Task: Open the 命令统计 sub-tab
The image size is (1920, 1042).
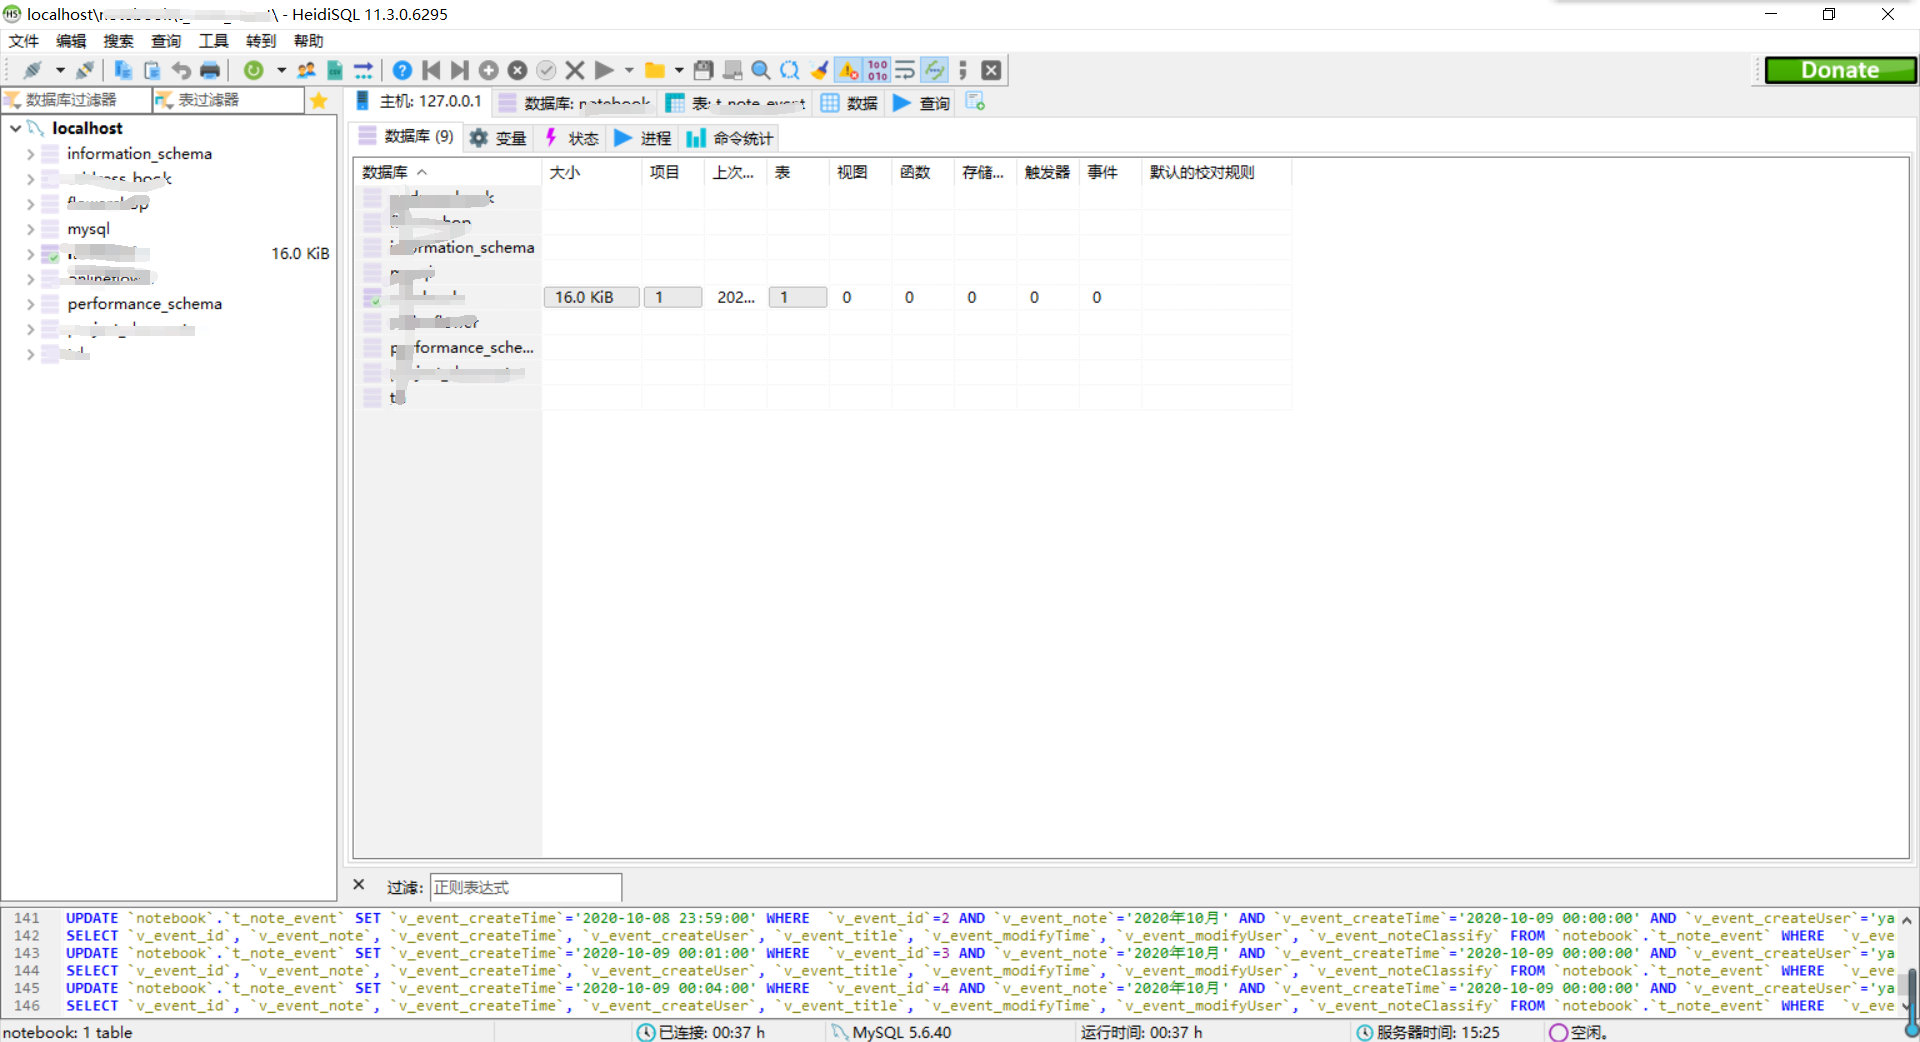Action: click(x=729, y=138)
